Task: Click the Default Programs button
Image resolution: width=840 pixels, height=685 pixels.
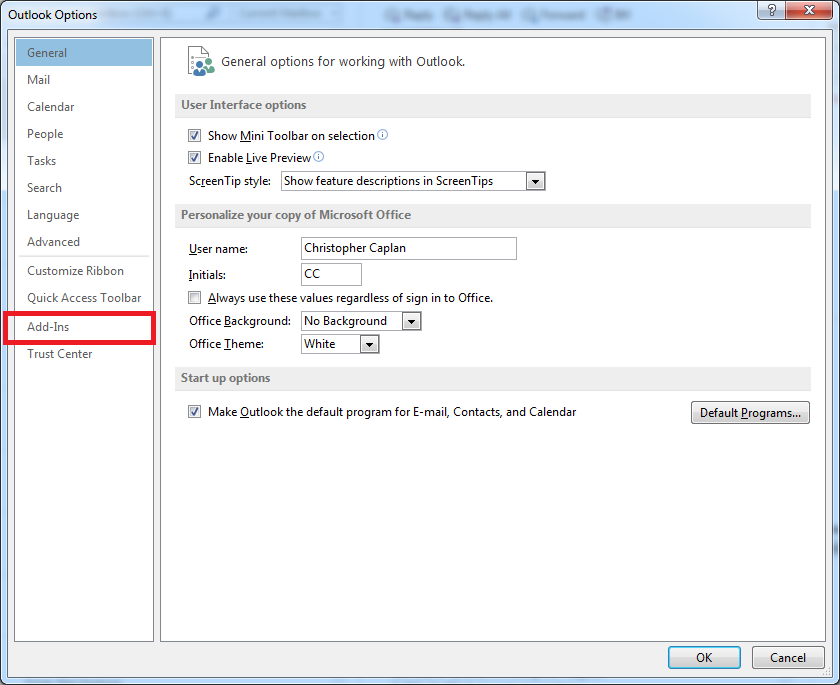Action: pos(750,412)
